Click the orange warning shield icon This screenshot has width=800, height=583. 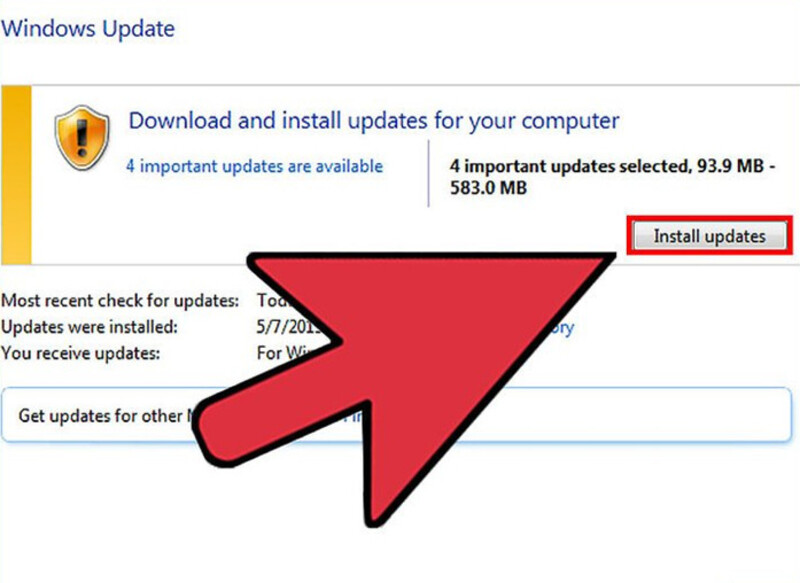pos(82,137)
